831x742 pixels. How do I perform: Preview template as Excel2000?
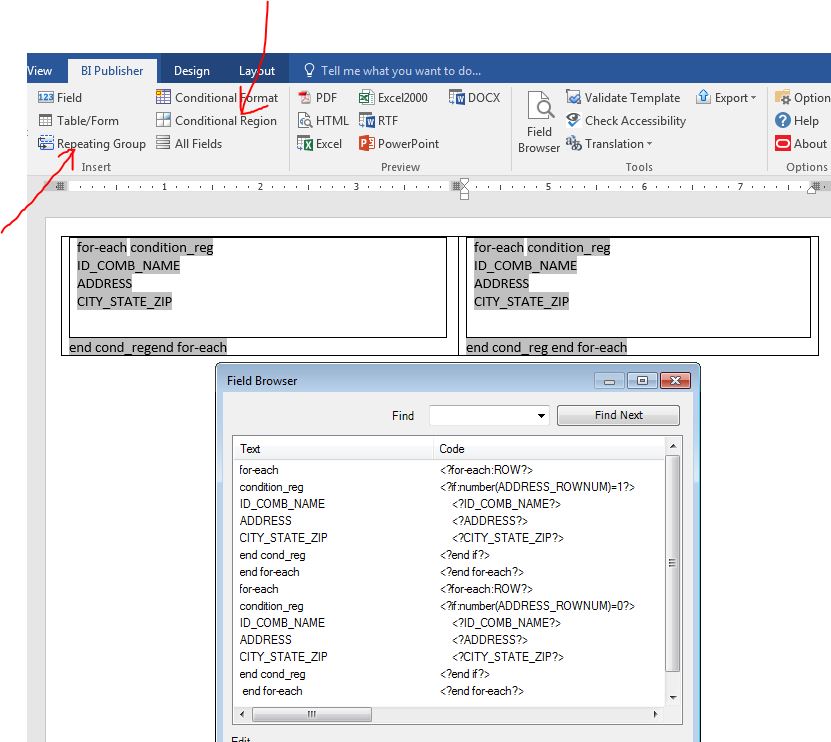point(393,98)
